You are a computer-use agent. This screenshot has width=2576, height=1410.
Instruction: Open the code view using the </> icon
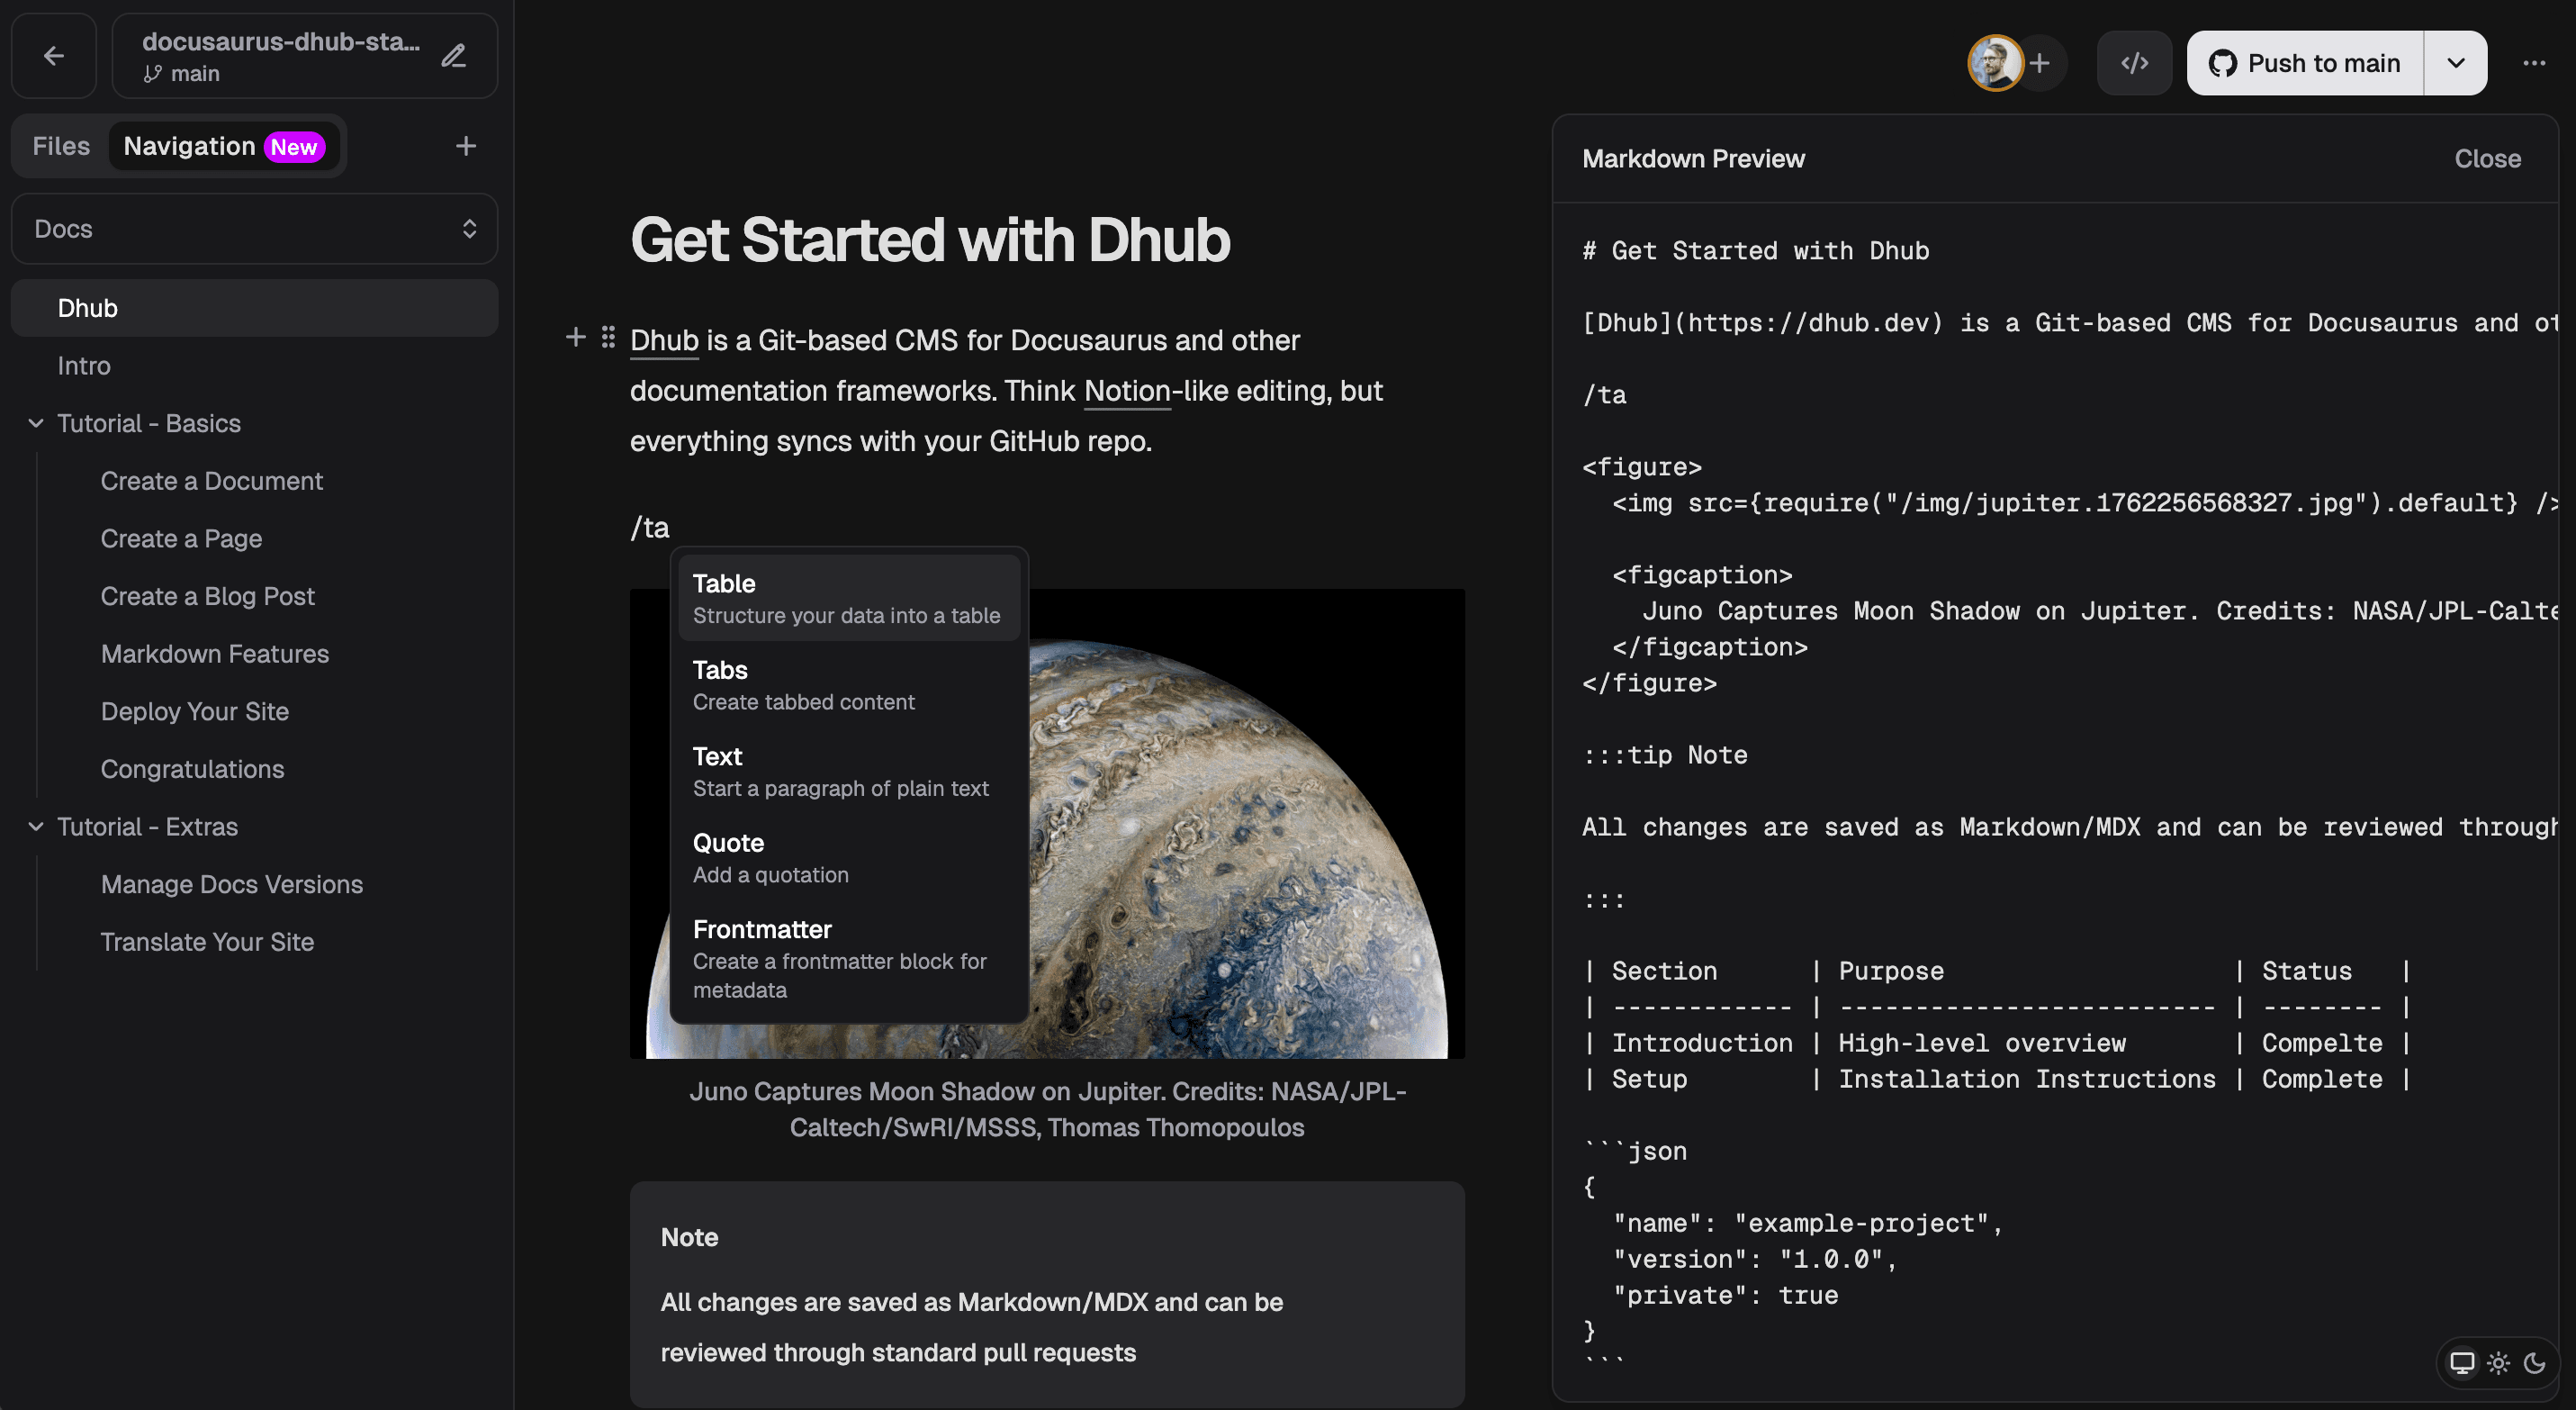click(2135, 62)
